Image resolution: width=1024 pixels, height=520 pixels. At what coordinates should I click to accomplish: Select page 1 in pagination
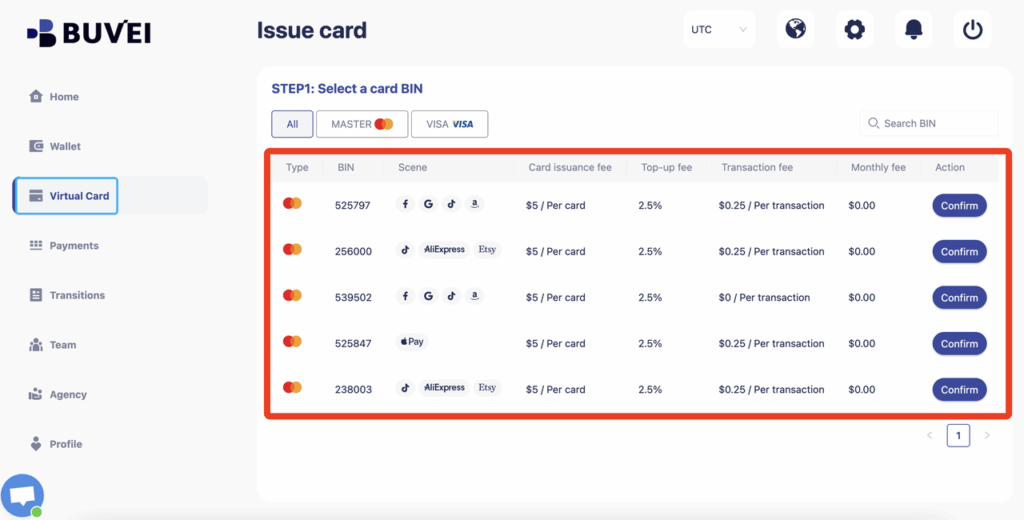point(958,435)
